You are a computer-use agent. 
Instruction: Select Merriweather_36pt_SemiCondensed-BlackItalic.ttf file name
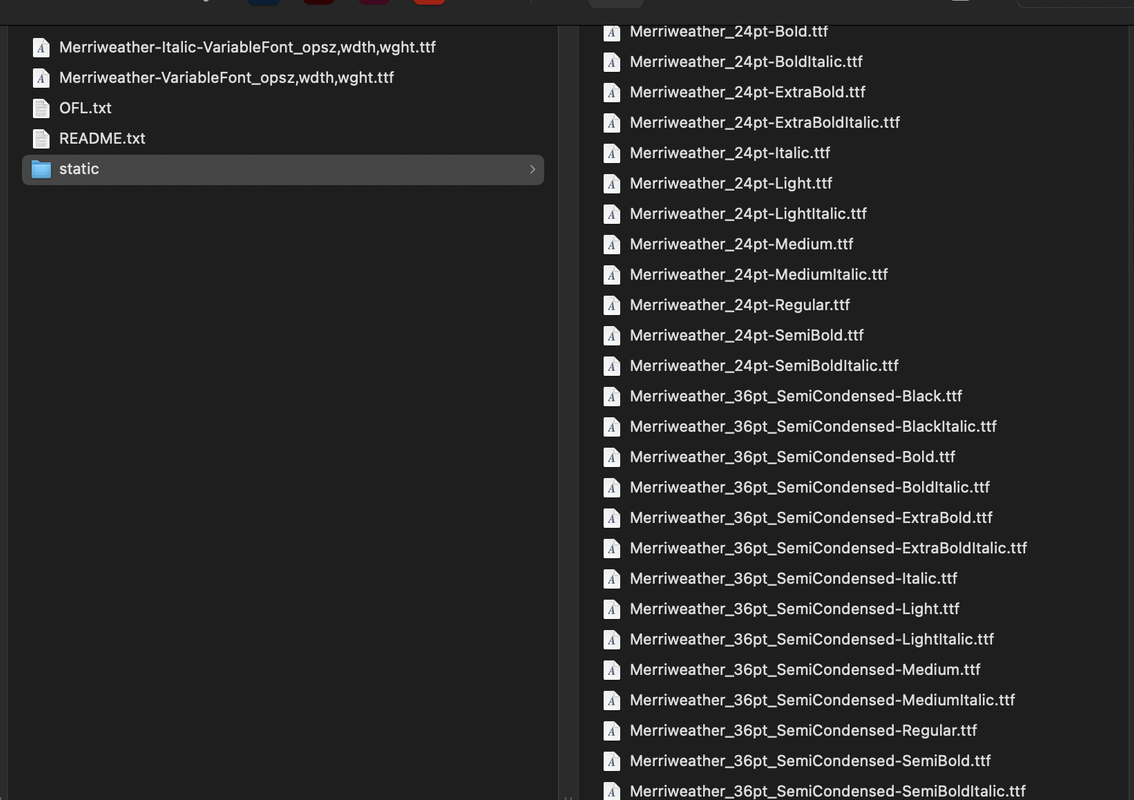[814, 426]
